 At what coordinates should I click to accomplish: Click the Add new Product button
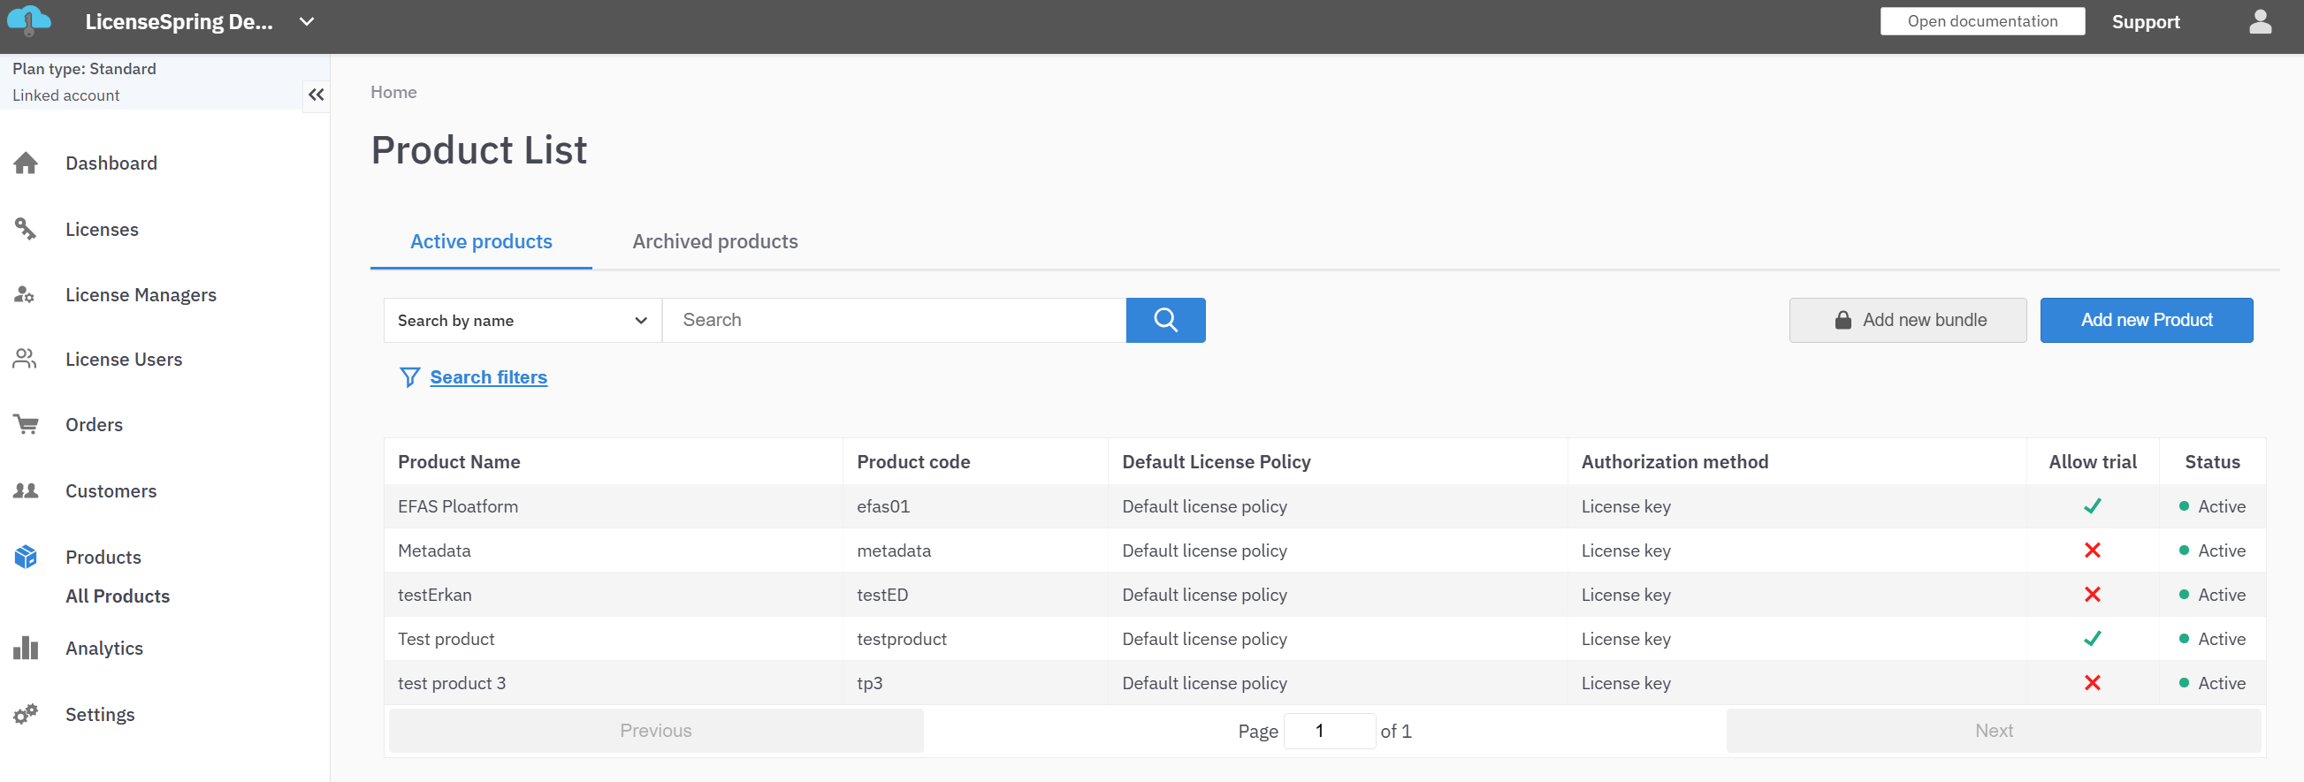click(2146, 320)
